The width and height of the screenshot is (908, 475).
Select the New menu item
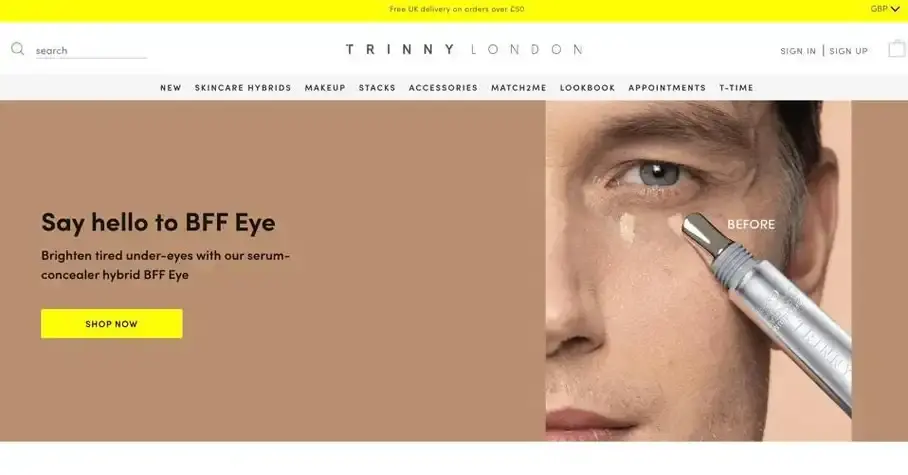(x=171, y=87)
